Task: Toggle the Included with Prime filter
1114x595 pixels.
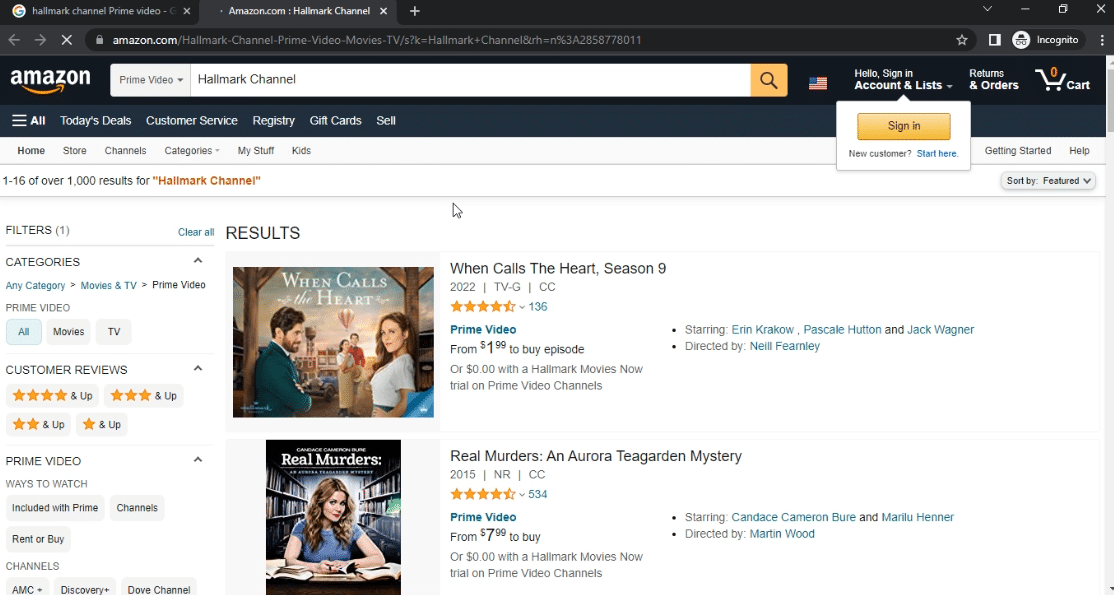Action: [55, 508]
